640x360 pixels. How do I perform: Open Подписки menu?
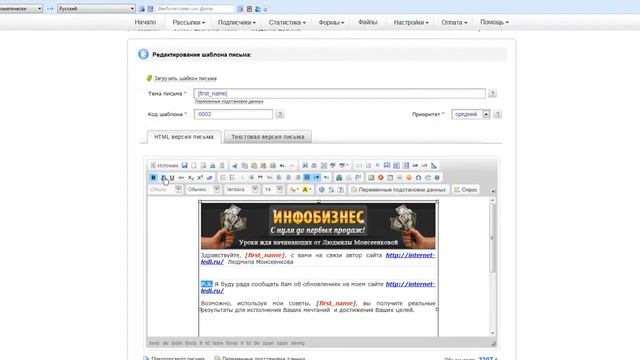click(237, 22)
